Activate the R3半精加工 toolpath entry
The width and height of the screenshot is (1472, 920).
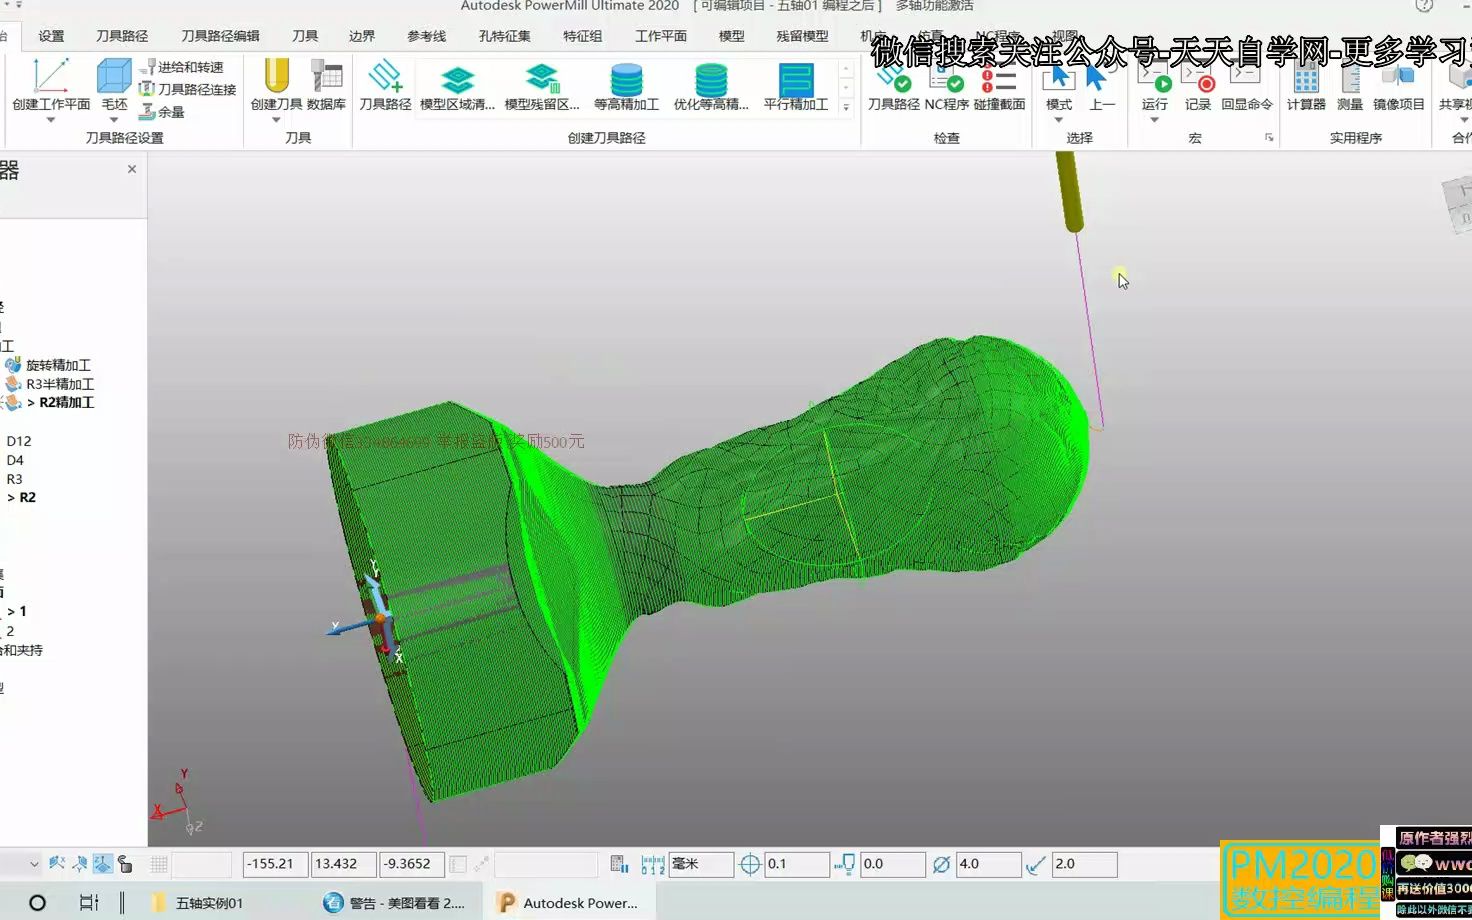click(x=60, y=384)
